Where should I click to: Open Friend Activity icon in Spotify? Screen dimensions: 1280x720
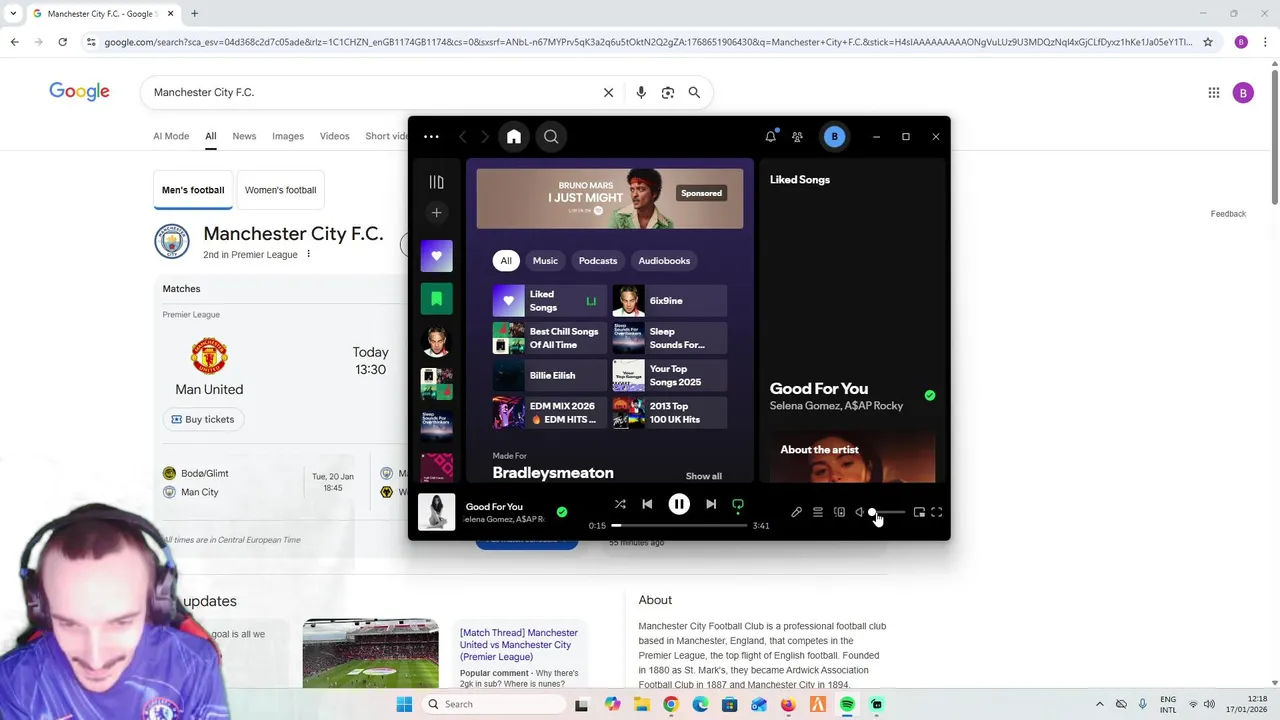click(x=797, y=137)
